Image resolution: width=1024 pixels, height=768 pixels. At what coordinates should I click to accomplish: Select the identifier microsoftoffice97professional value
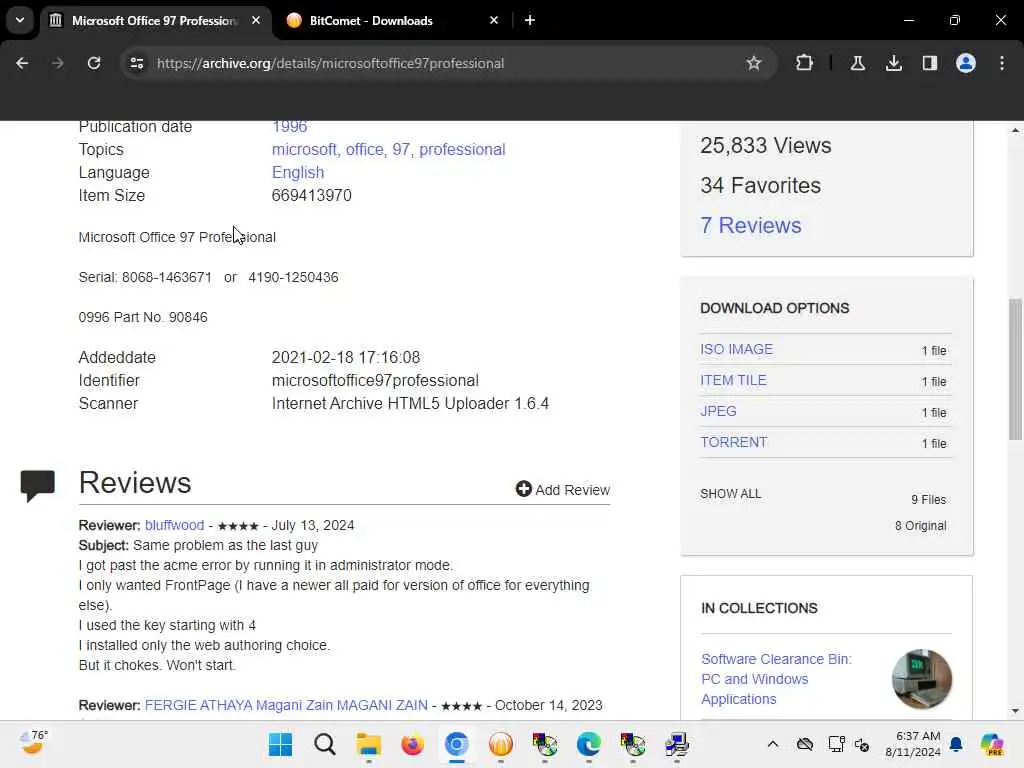click(x=375, y=380)
